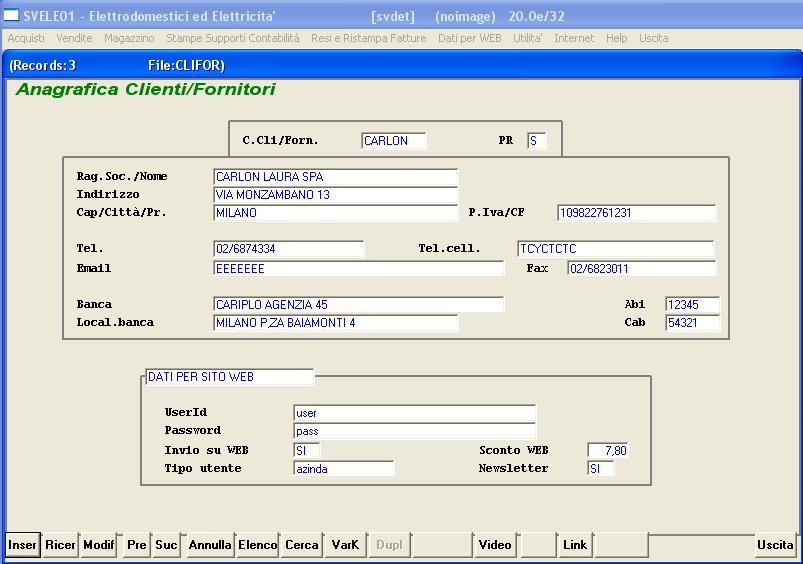
Task: Click the application icon in the title bar
Action: (11, 15)
